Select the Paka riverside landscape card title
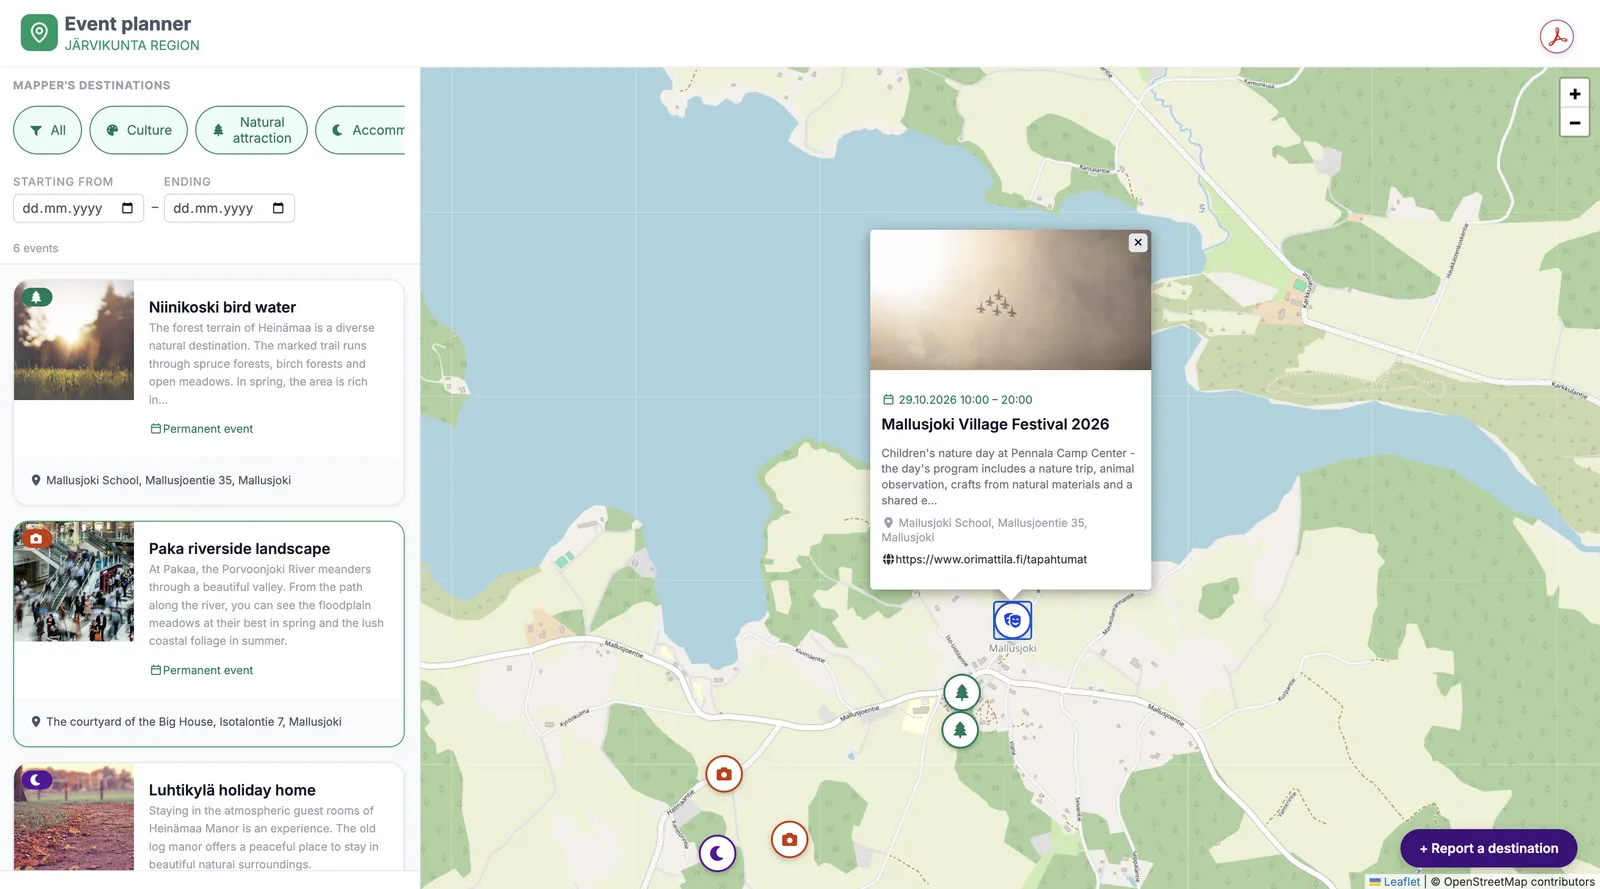1600x889 pixels. [239, 548]
